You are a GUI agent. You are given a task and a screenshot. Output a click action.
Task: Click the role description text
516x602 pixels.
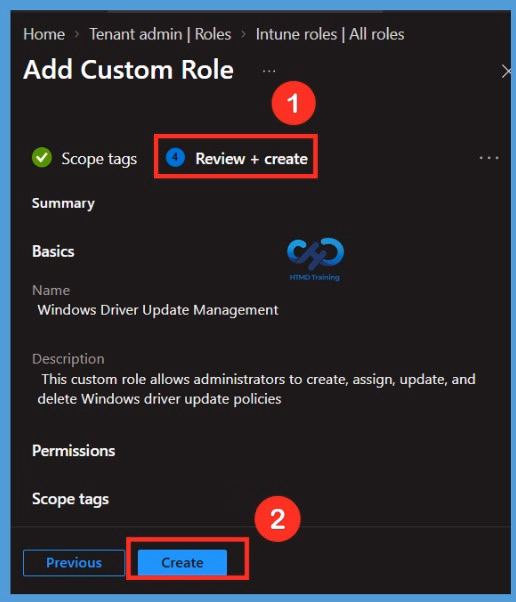click(x=256, y=389)
